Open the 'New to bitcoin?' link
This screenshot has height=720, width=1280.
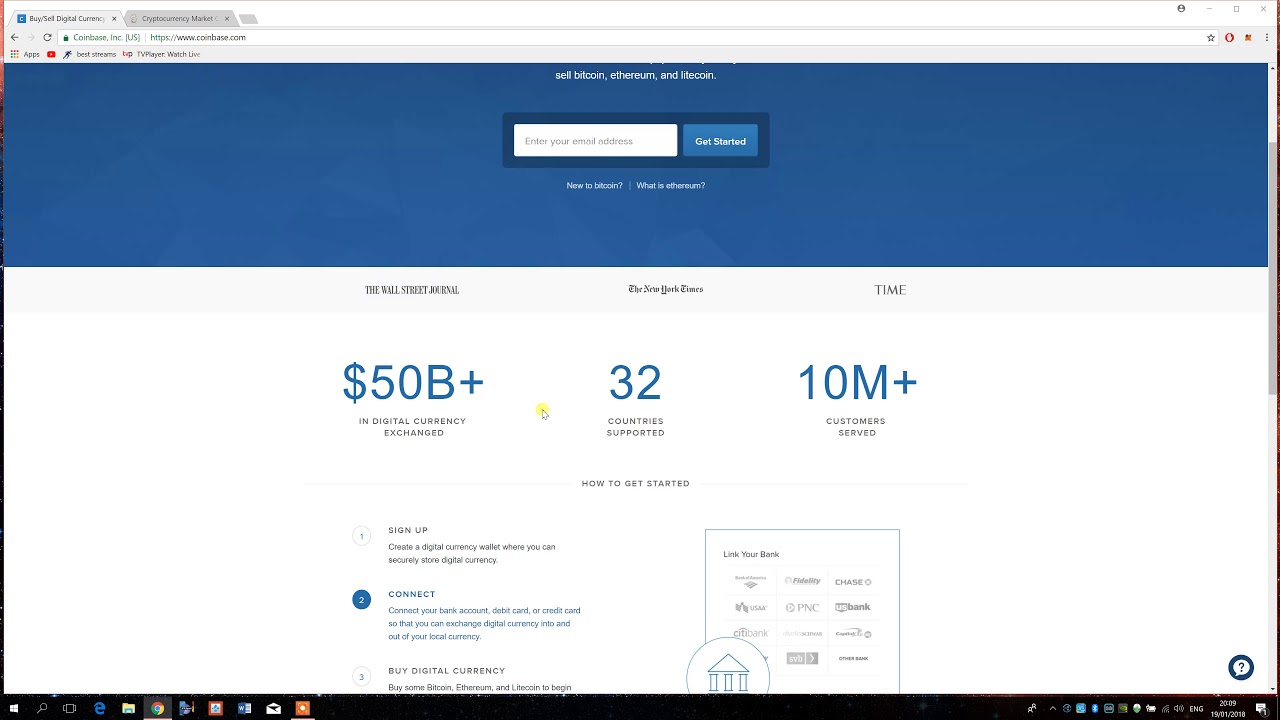click(594, 185)
